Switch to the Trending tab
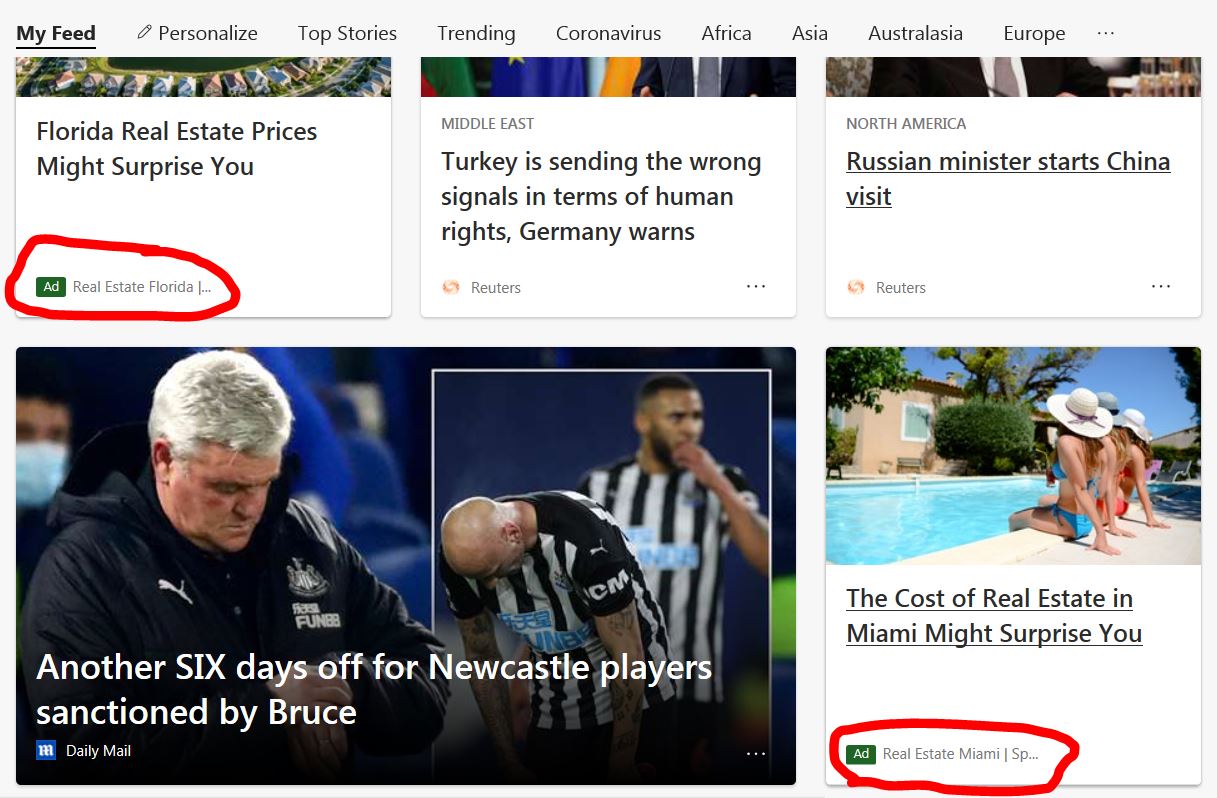 (476, 33)
